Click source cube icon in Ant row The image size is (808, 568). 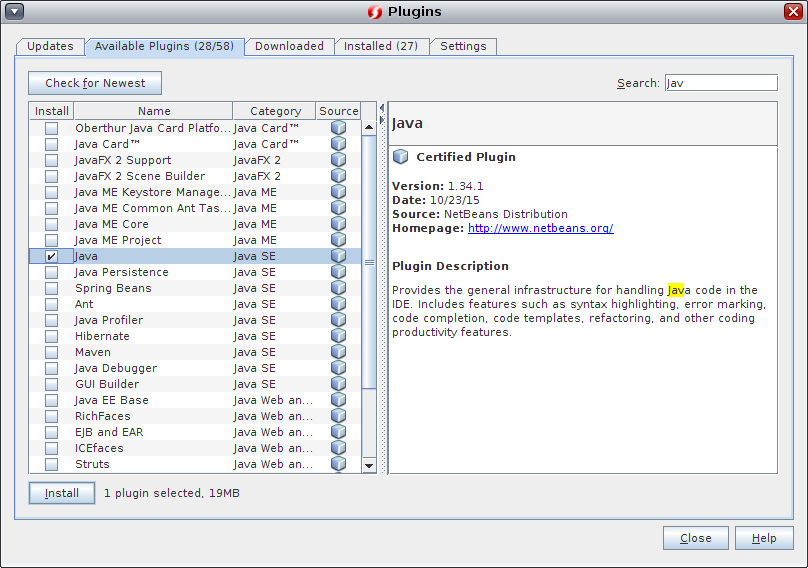click(x=338, y=304)
